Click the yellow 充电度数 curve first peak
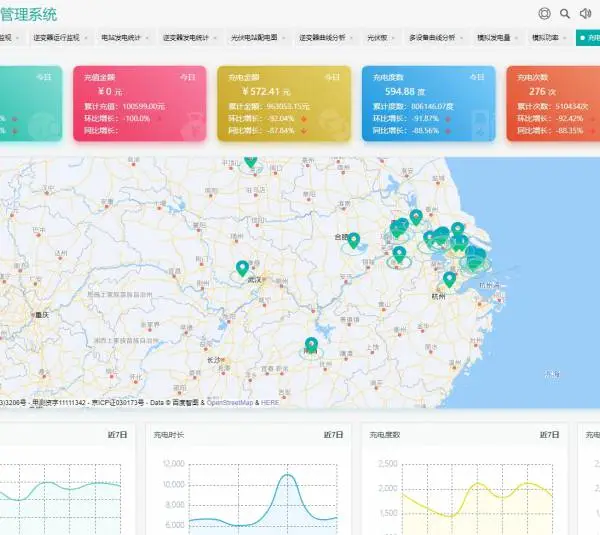 click(x=478, y=484)
